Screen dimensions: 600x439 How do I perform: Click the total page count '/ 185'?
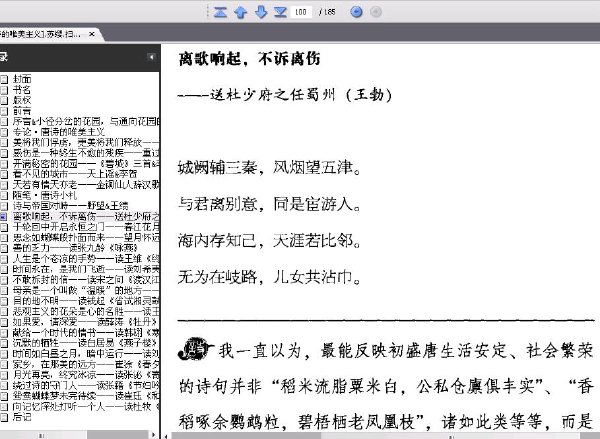pos(327,12)
